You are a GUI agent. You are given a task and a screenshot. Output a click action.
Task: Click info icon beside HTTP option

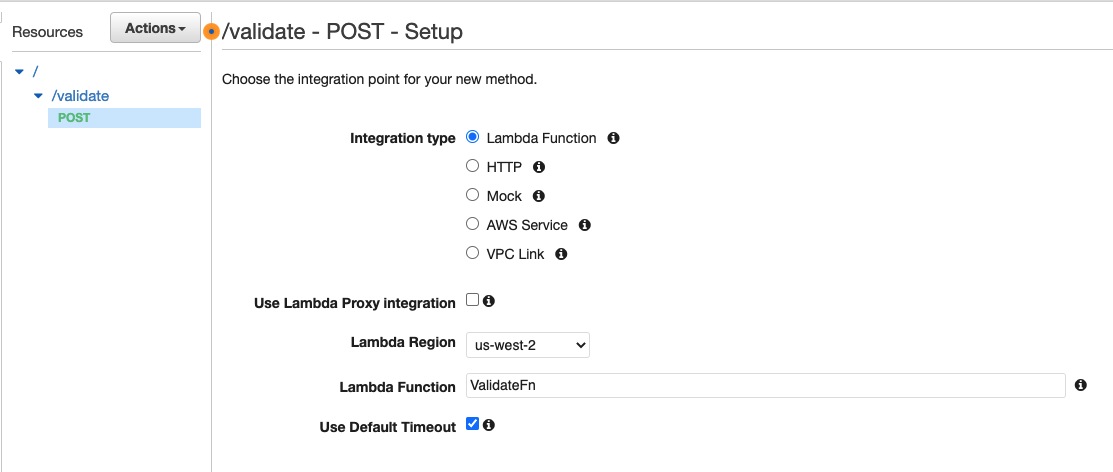pos(539,167)
